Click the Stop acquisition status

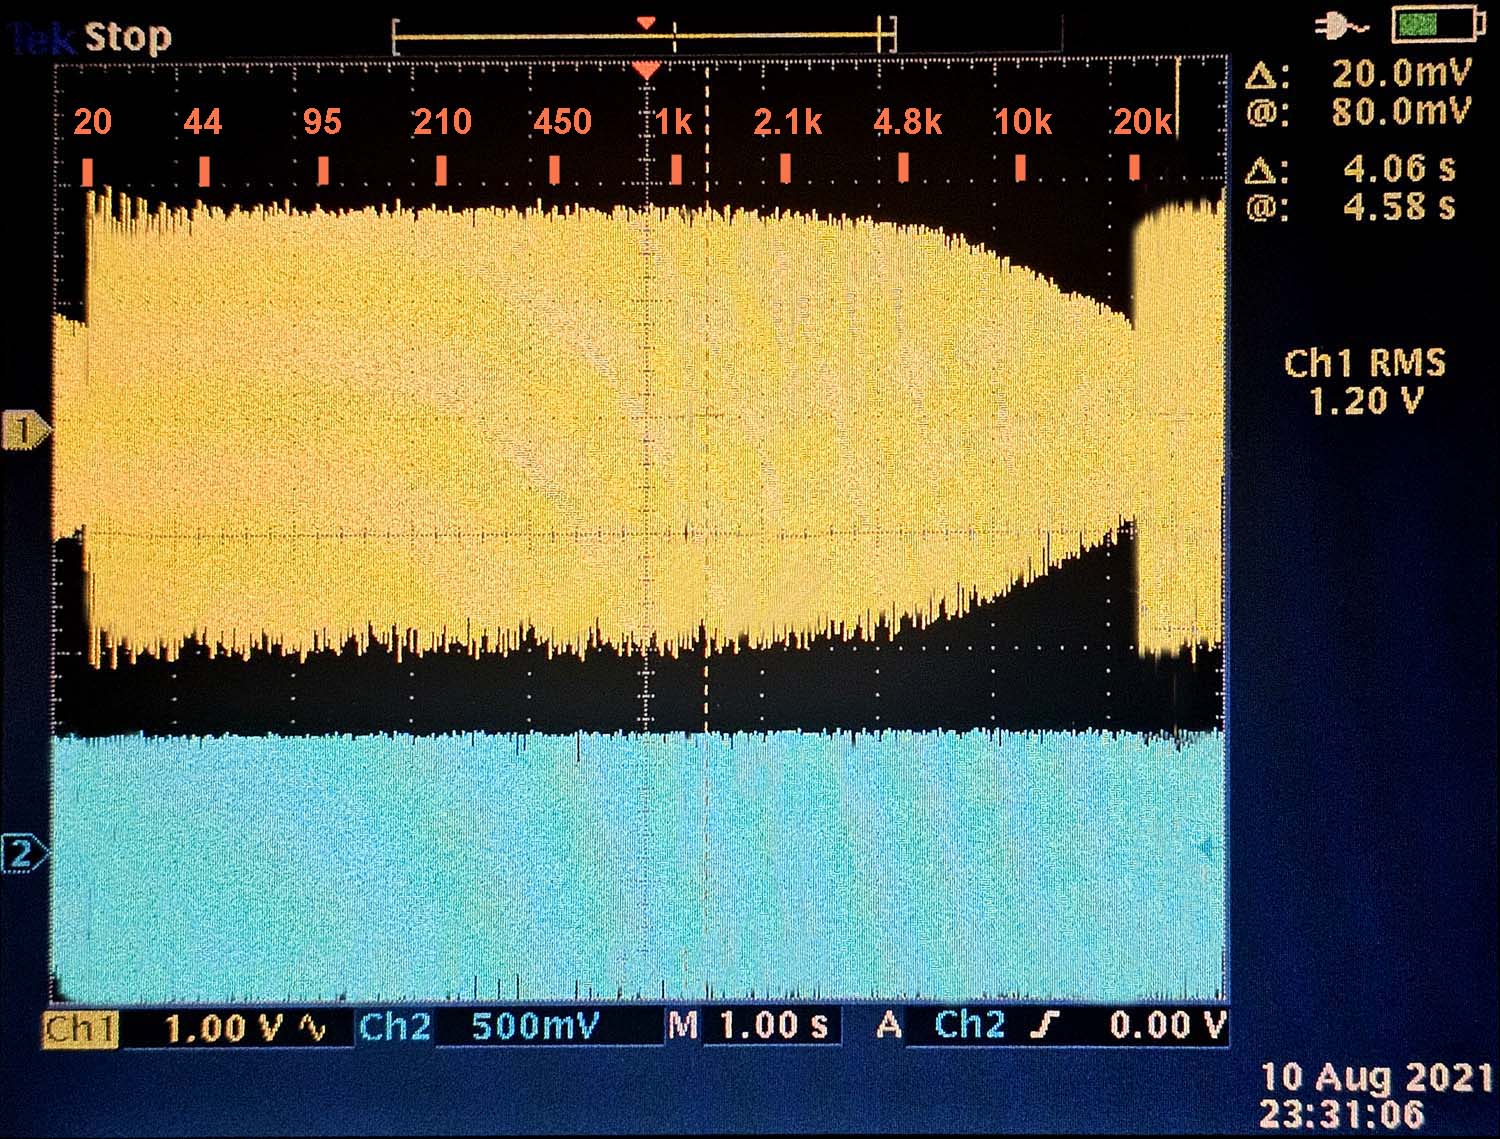[x=128, y=38]
